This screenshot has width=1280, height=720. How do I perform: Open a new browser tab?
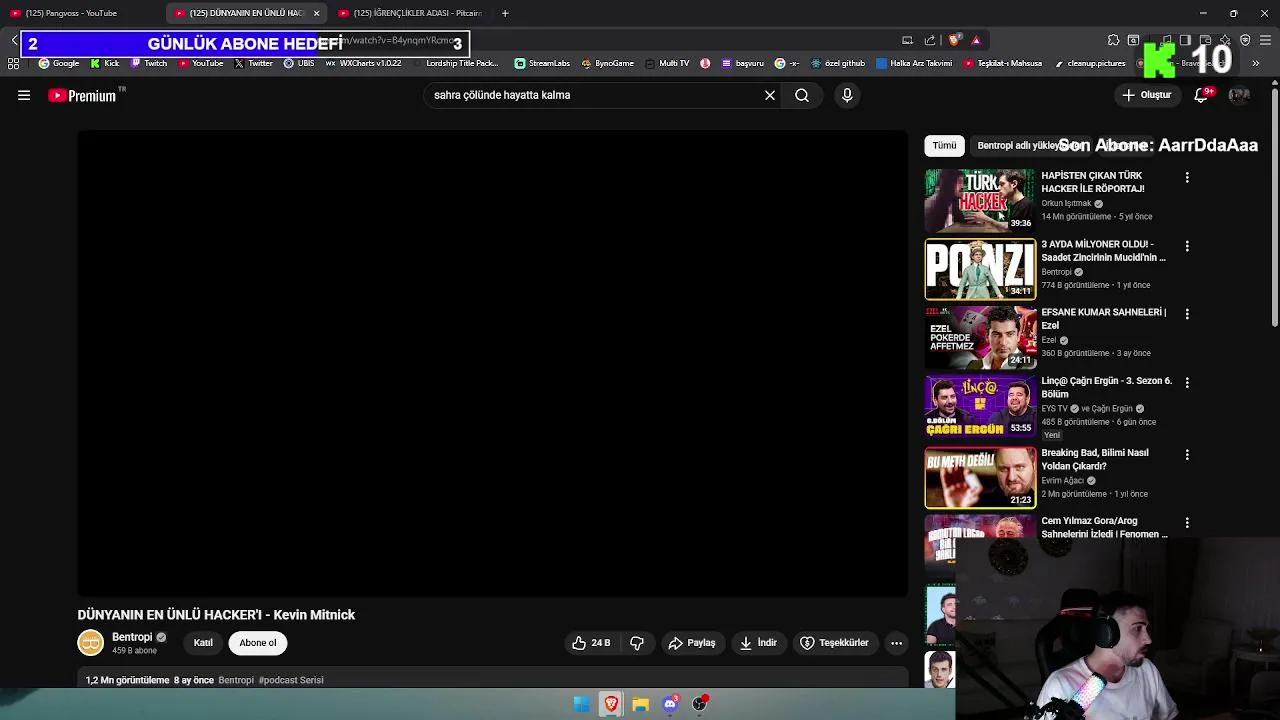[505, 13]
